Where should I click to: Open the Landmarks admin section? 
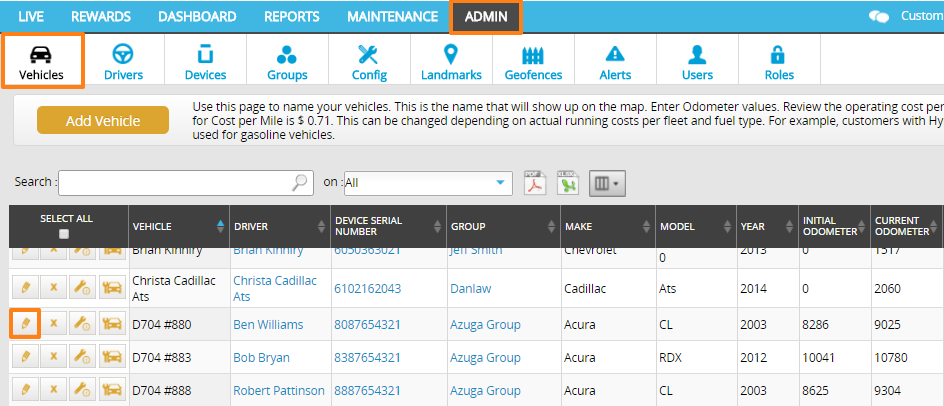(x=451, y=61)
